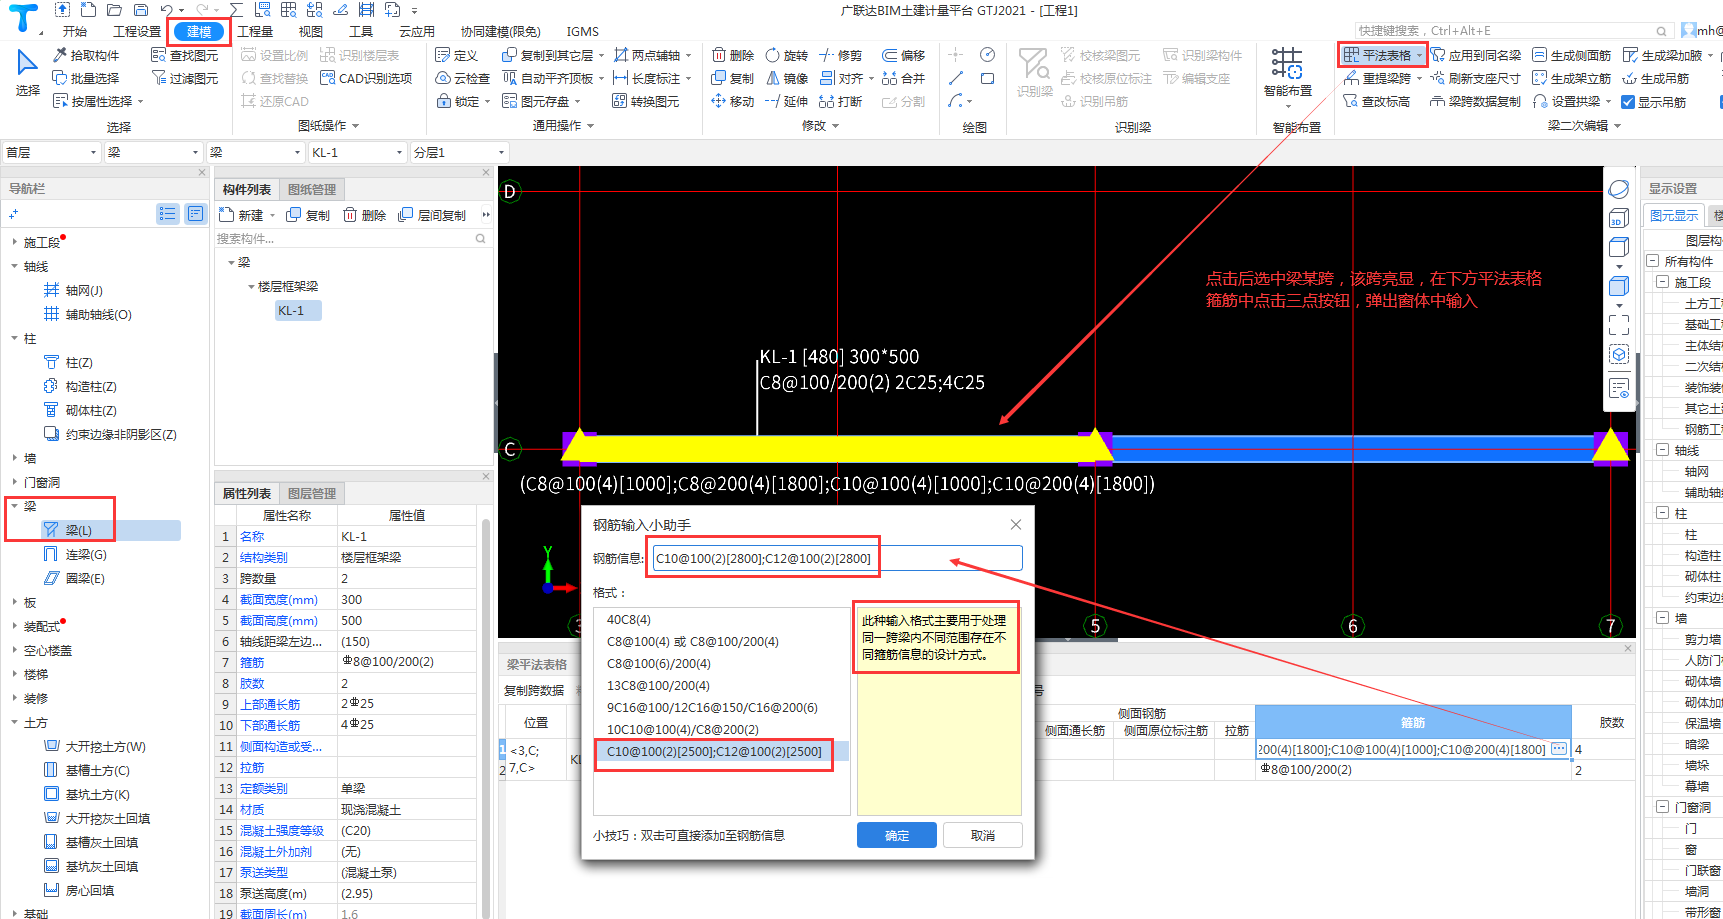Toggle 所有构件 checkbox in display settings

coord(1653,261)
